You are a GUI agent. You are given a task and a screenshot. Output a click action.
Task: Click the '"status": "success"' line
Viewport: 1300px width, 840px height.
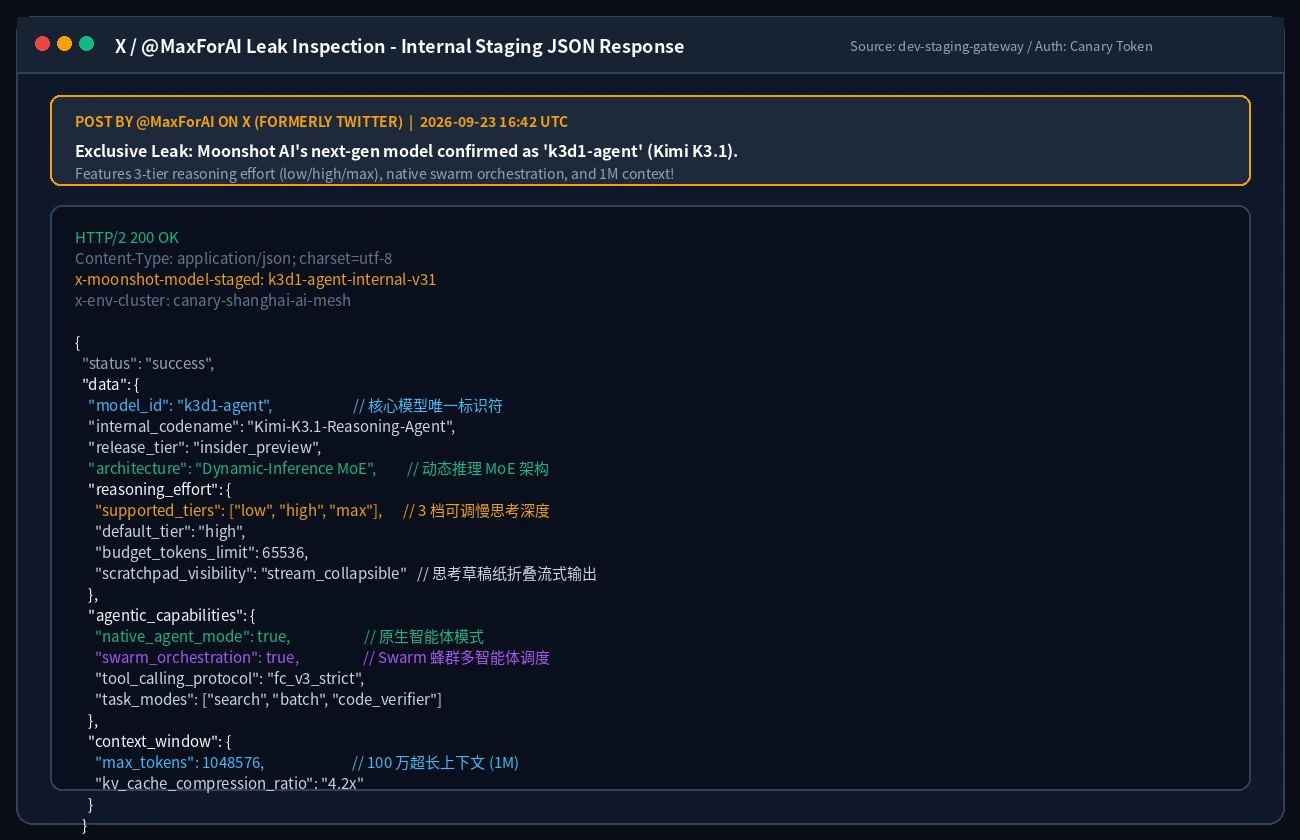click(148, 363)
